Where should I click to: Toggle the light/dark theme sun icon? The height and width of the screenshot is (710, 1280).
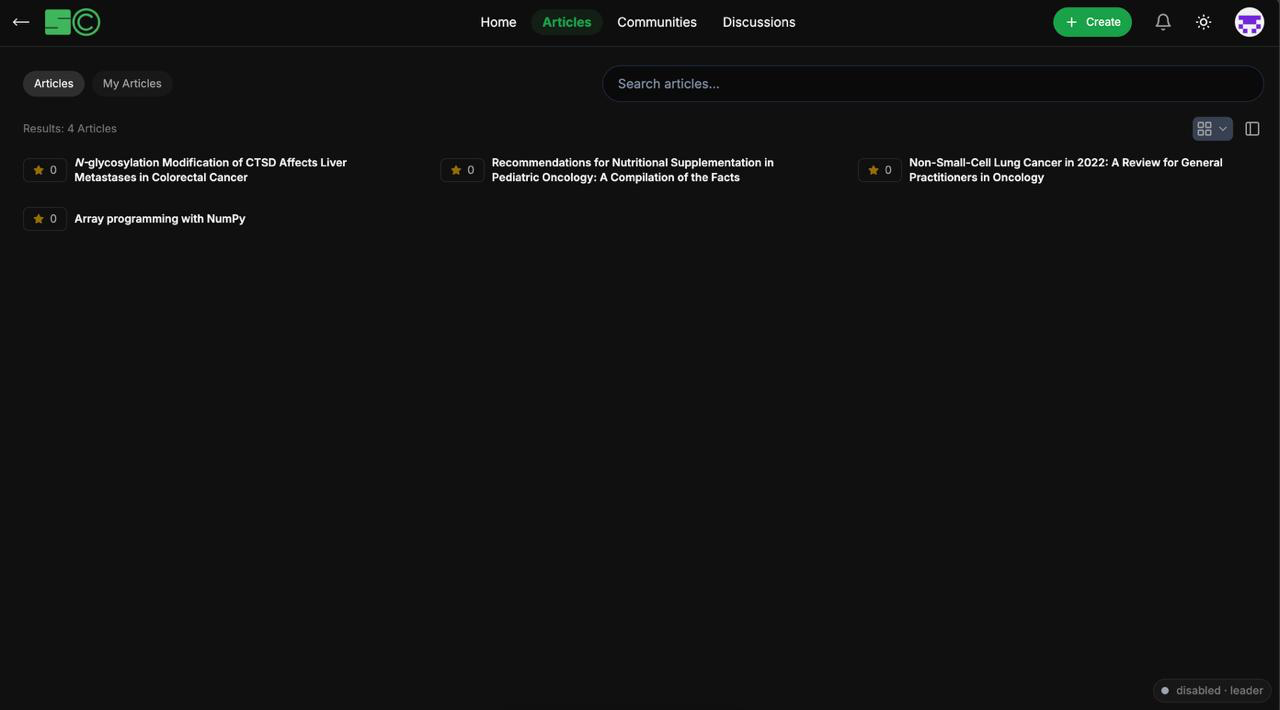(x=1204, y=22)
